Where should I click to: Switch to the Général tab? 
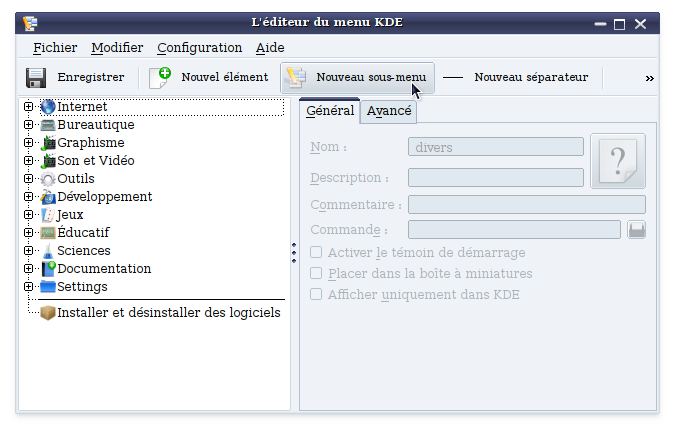tap(330, 111)
